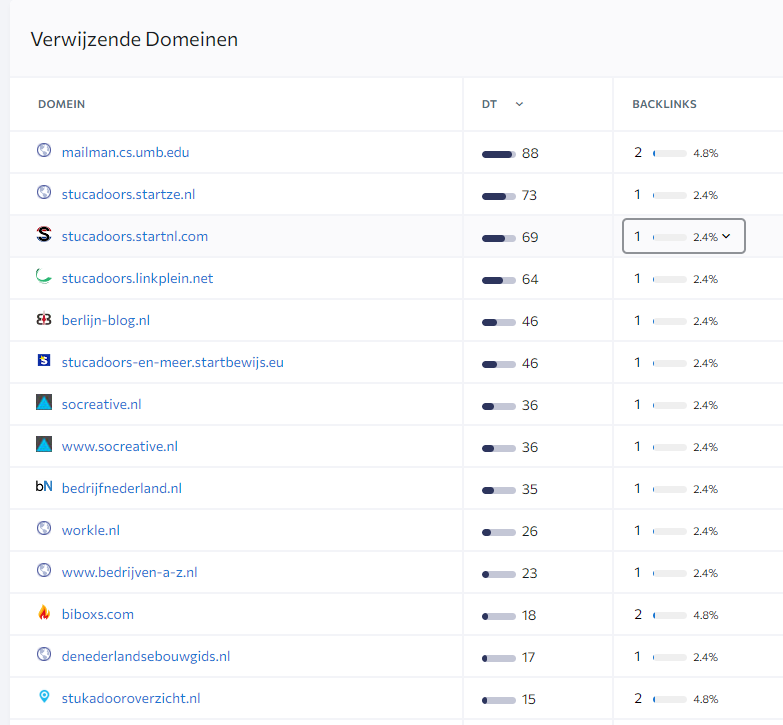Click the globe favicon beside mailman.cs.umb.edu
This screenshot has height=725, width=783.
click(x=44, y=150)
